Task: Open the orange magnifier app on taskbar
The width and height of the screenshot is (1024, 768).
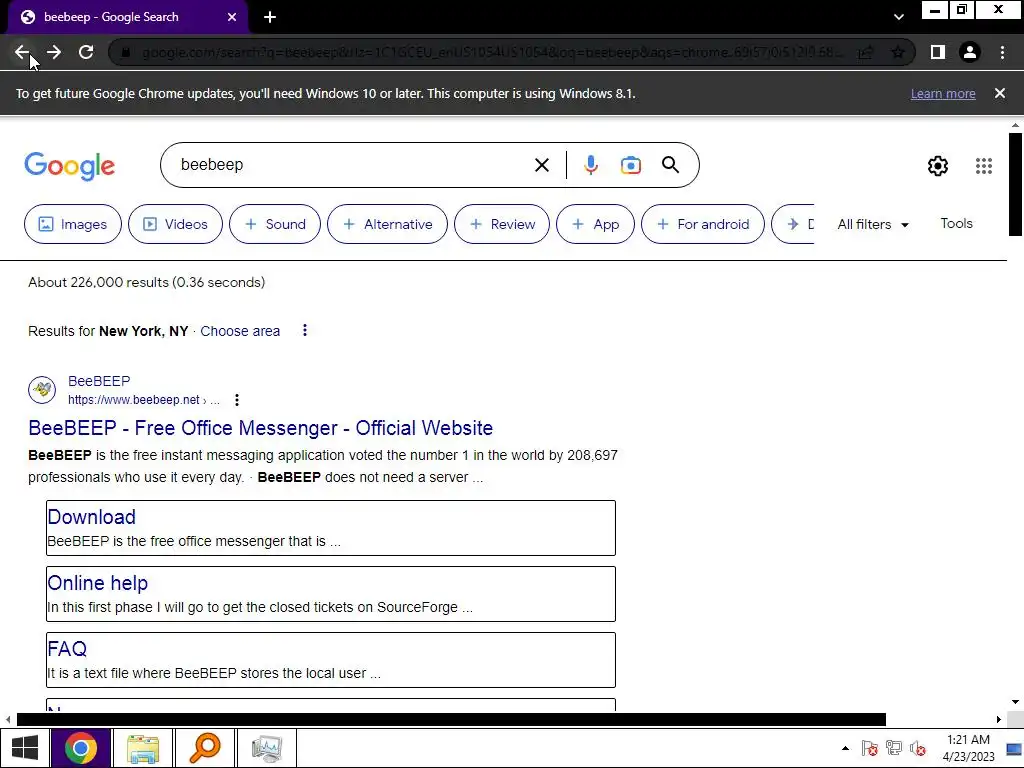Action: [204, 748]
